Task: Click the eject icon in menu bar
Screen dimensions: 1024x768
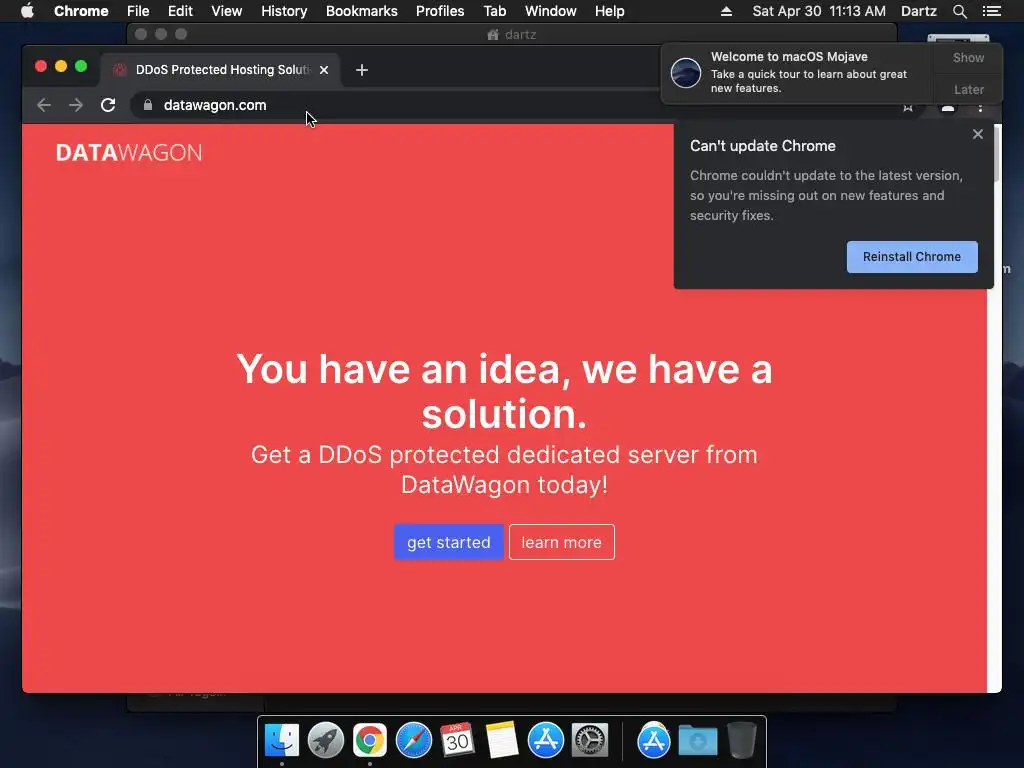Action: (726, 11)
